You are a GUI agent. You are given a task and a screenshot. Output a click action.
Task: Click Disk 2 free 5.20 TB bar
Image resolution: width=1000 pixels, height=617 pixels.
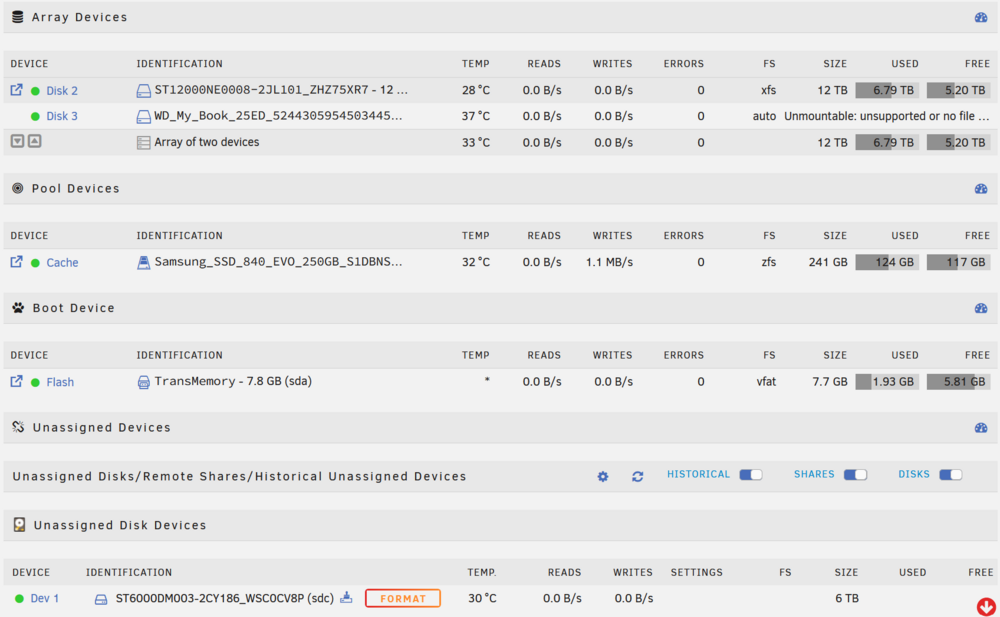[959, 90]
